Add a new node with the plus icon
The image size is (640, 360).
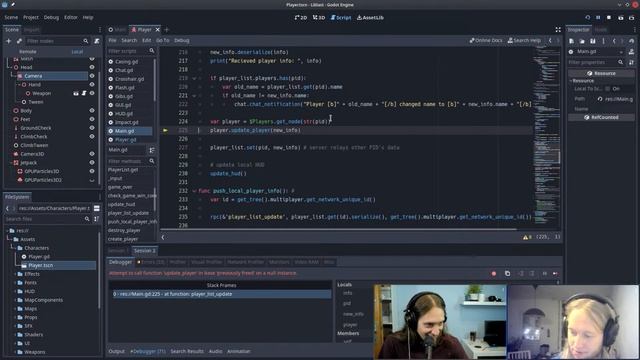pyautogui.click(x=8, y=41)
